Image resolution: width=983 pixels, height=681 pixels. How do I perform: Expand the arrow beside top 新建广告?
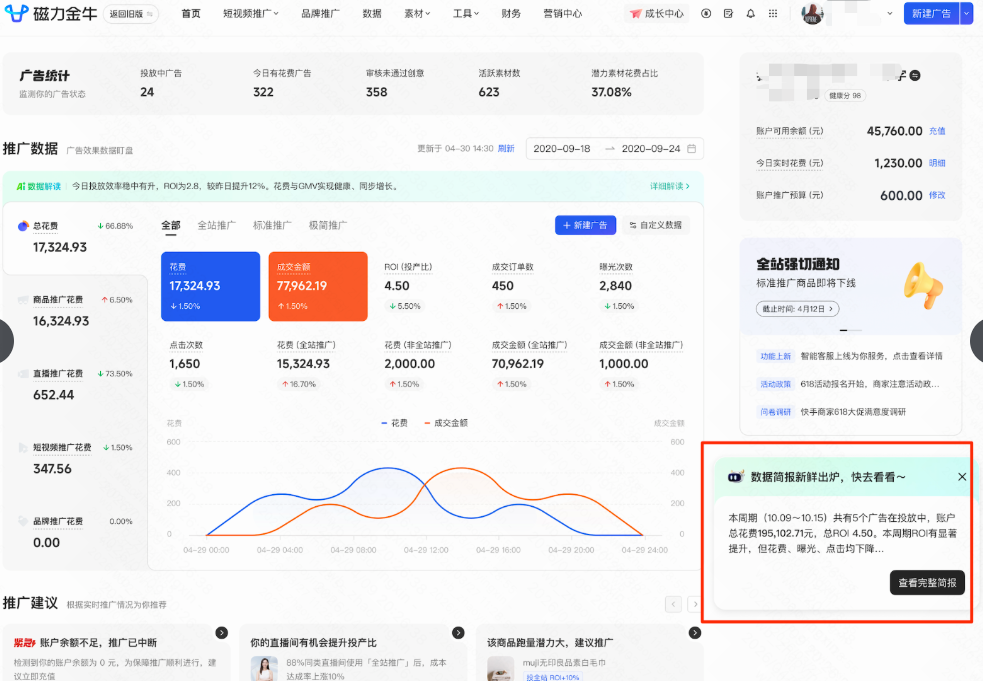pyautogui.click(x=967, y=13)
